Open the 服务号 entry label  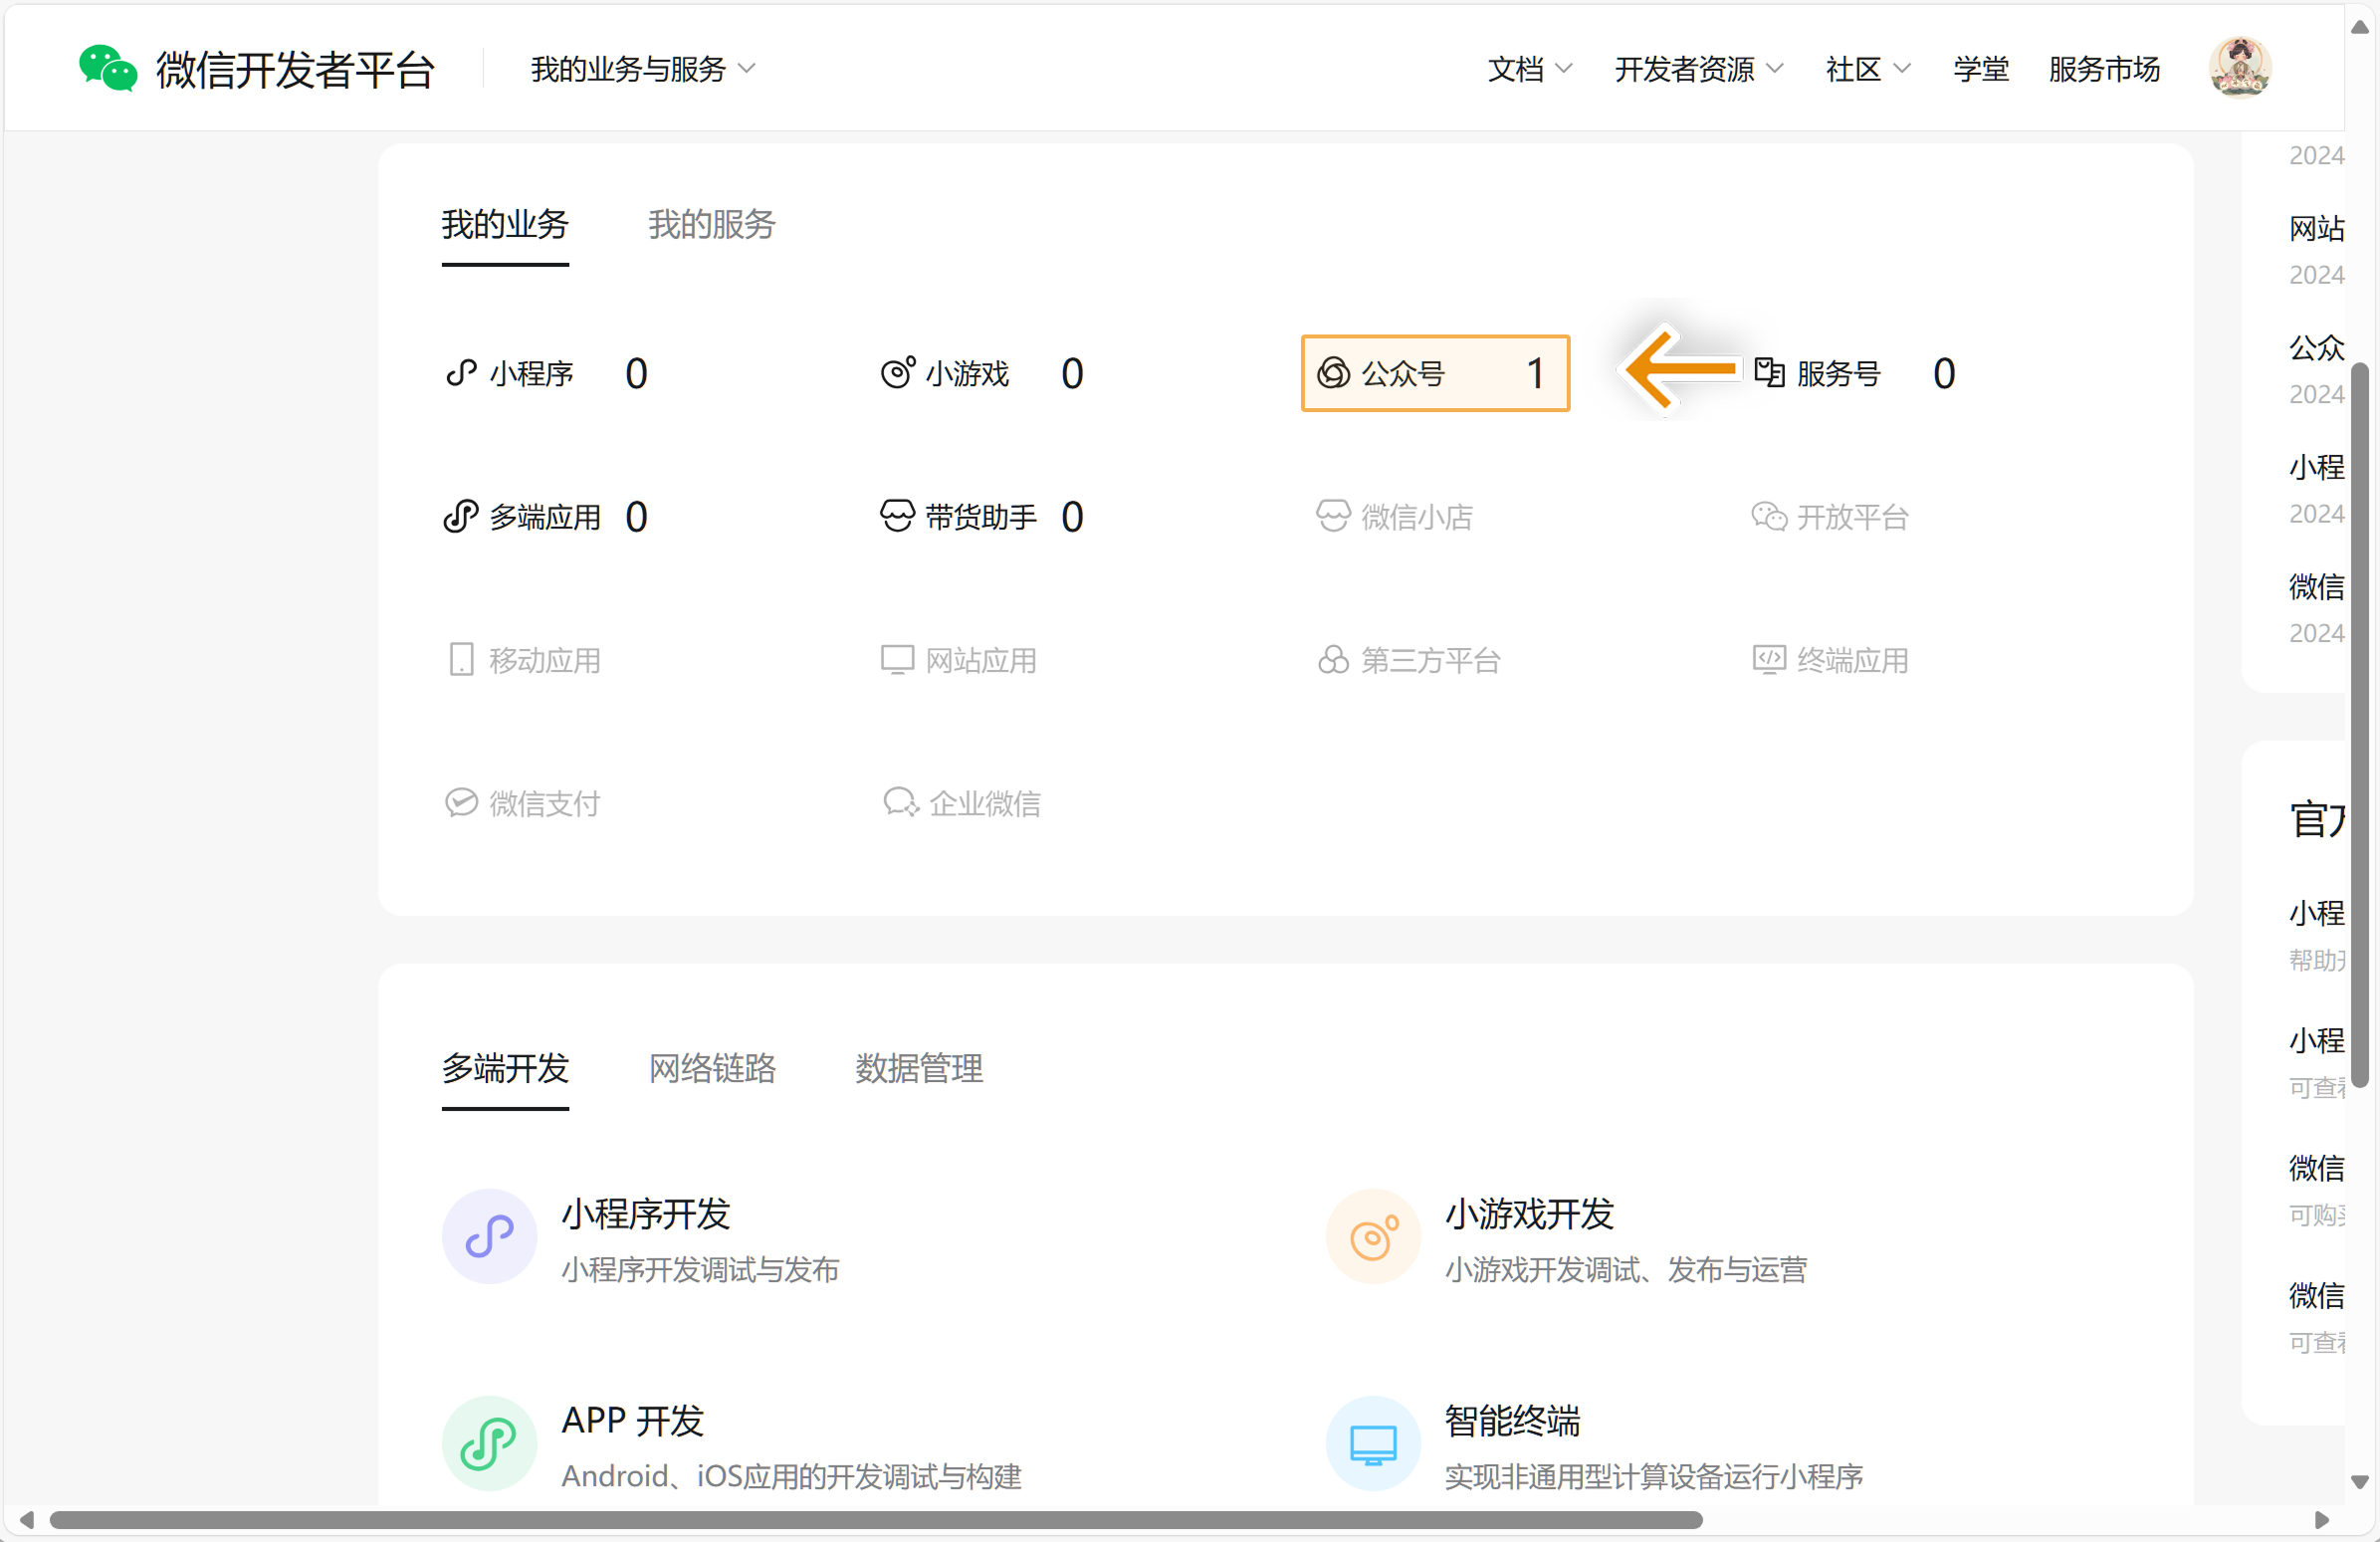[x=1839, y=373]
